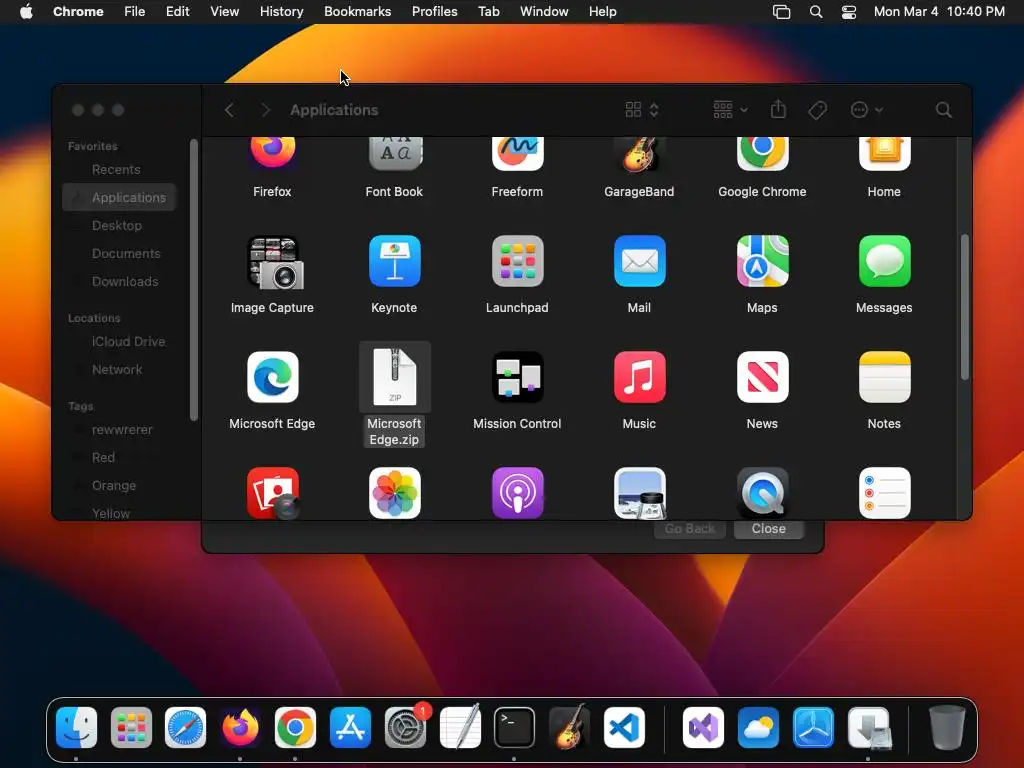This screenshot has width=1024, height=768.
Task: Select the Maps app icon
Action: pyautogui.click(x=762, y=261)
